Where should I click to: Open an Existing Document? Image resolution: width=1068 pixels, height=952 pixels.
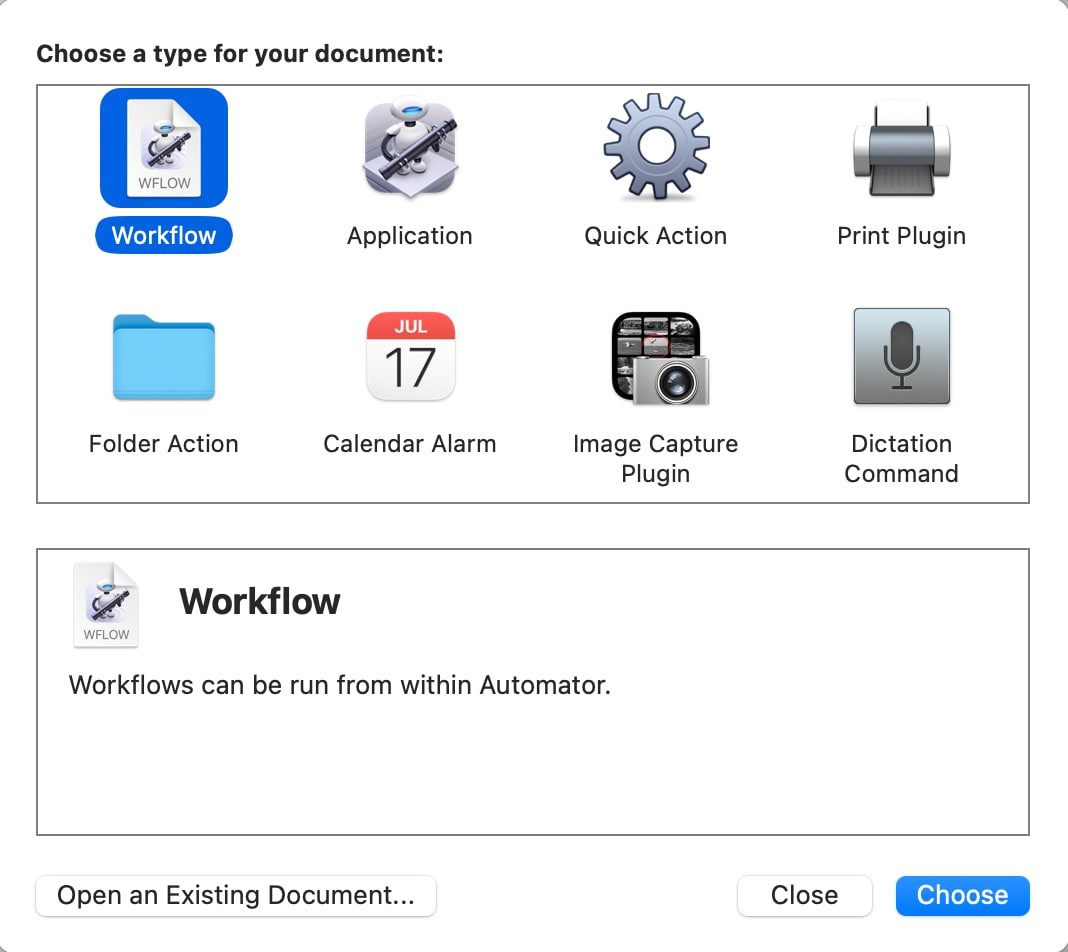pos(236,895)
